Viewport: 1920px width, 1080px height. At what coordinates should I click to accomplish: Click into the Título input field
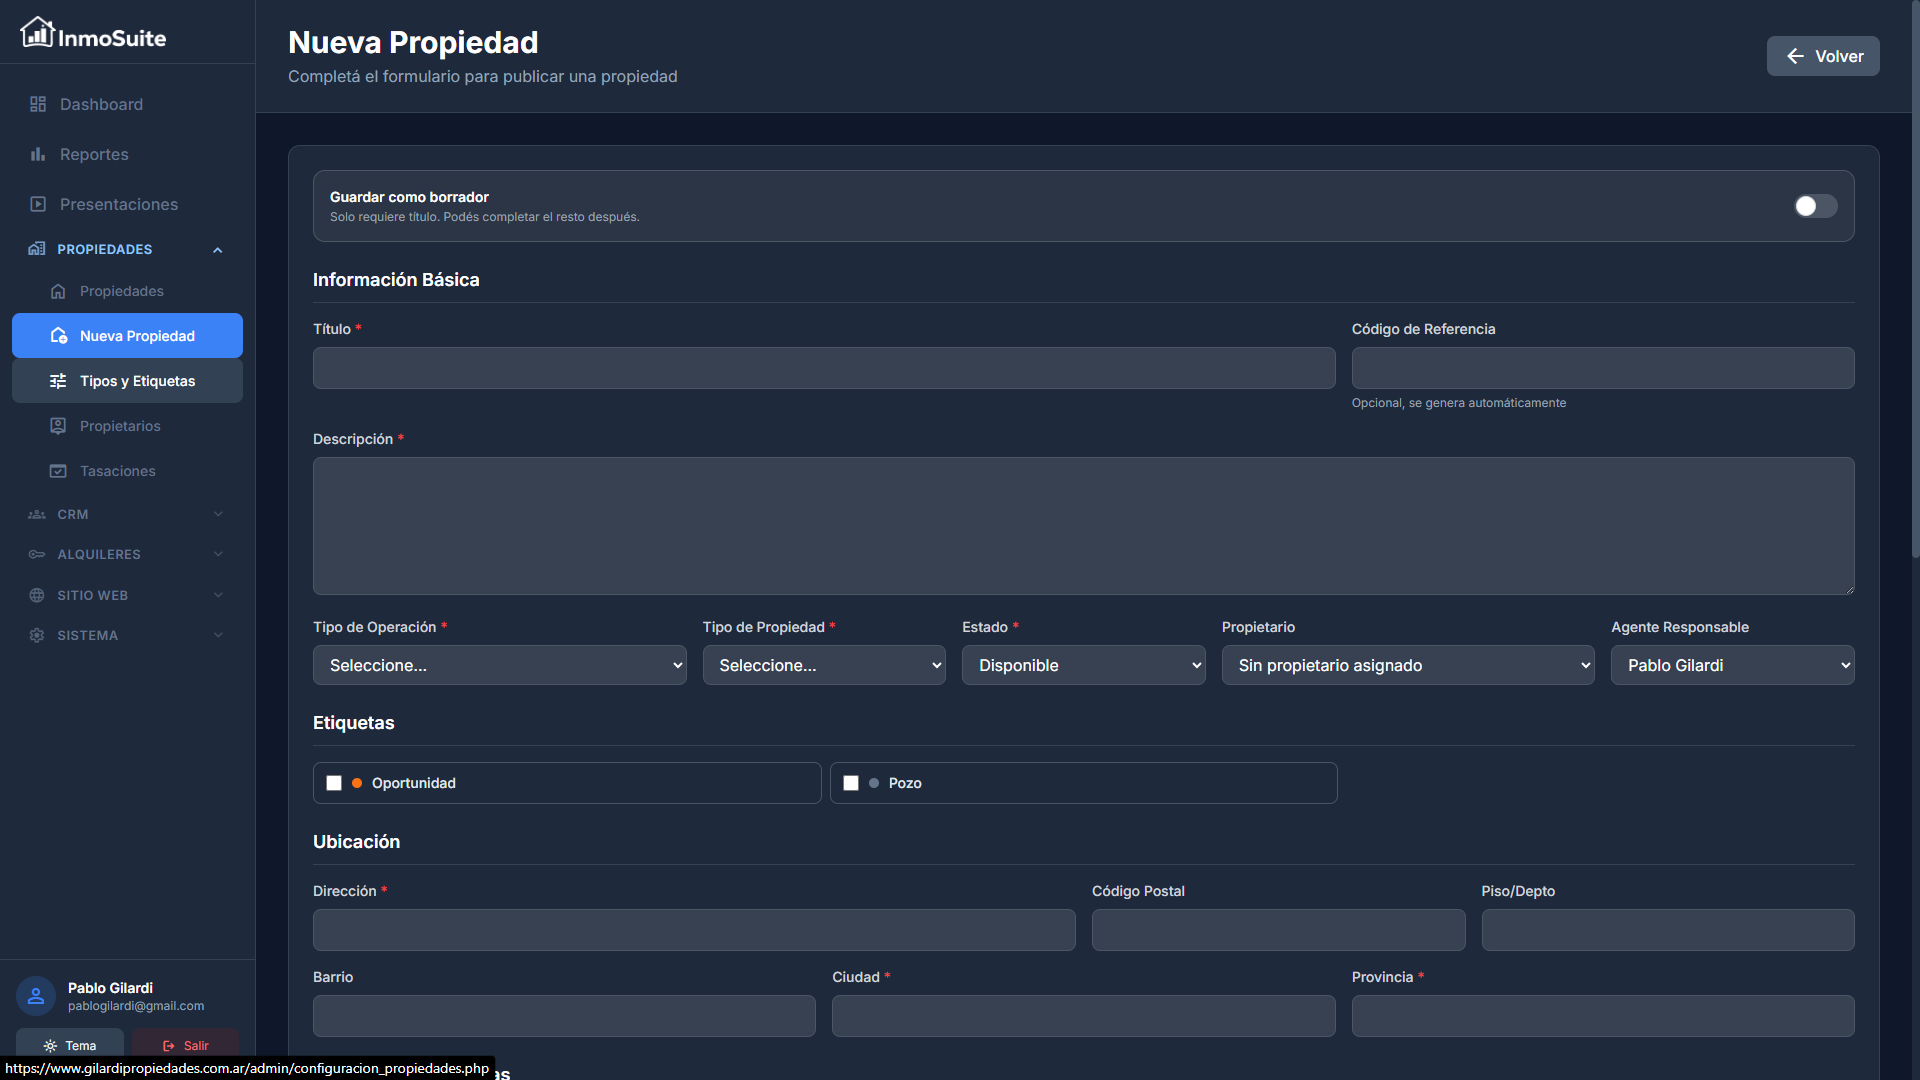coord(823,368)
